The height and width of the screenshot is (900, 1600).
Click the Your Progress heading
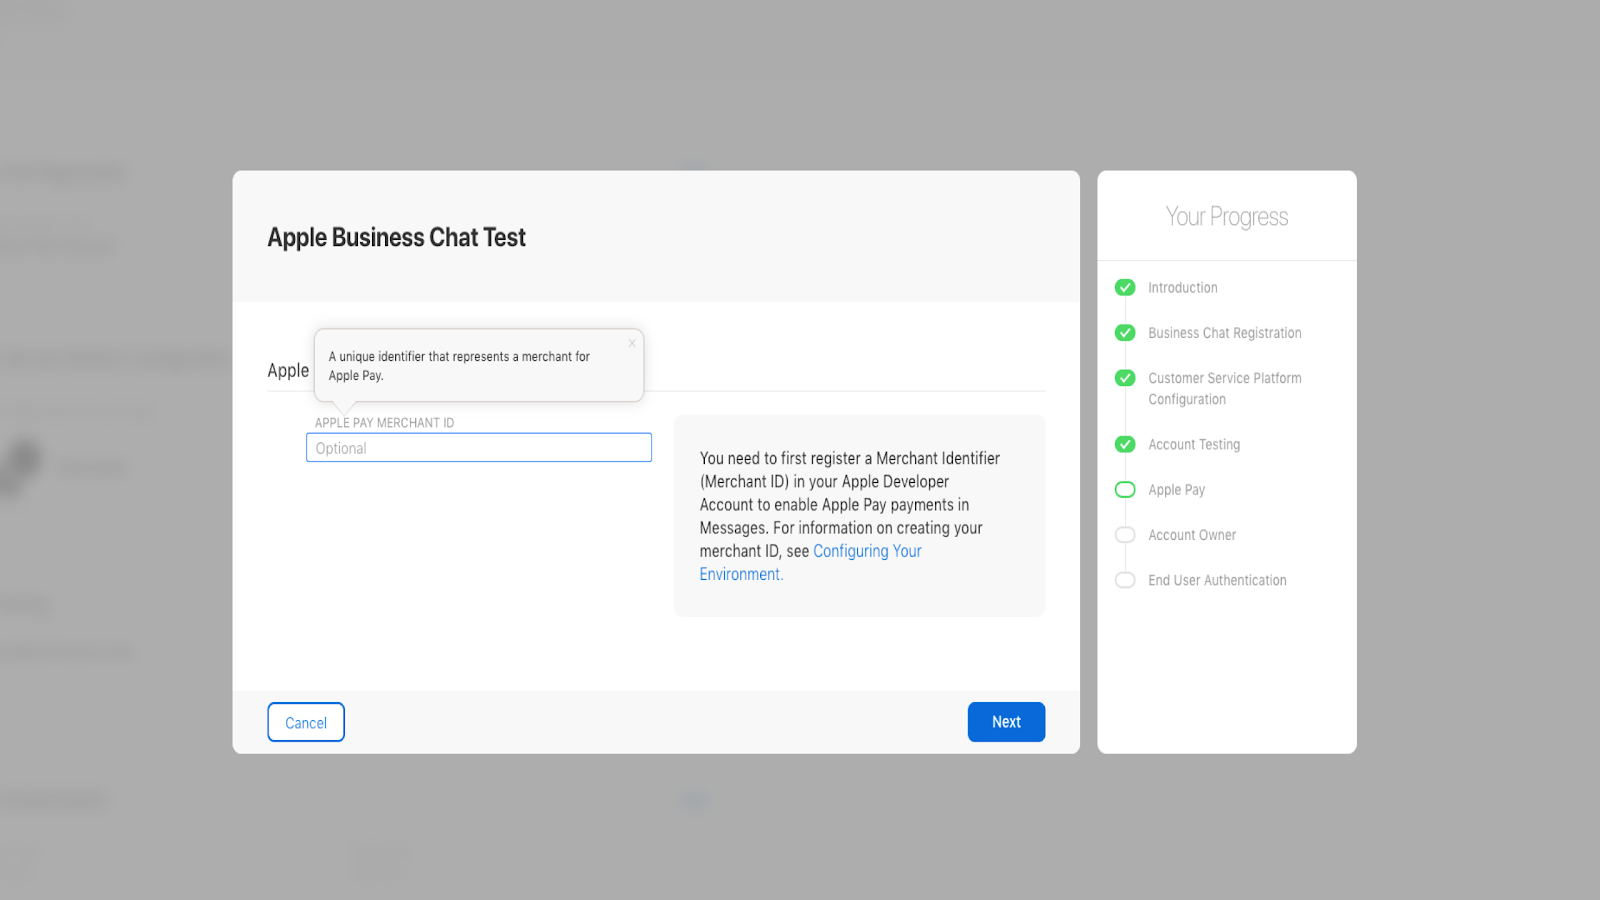(1227, 216)
